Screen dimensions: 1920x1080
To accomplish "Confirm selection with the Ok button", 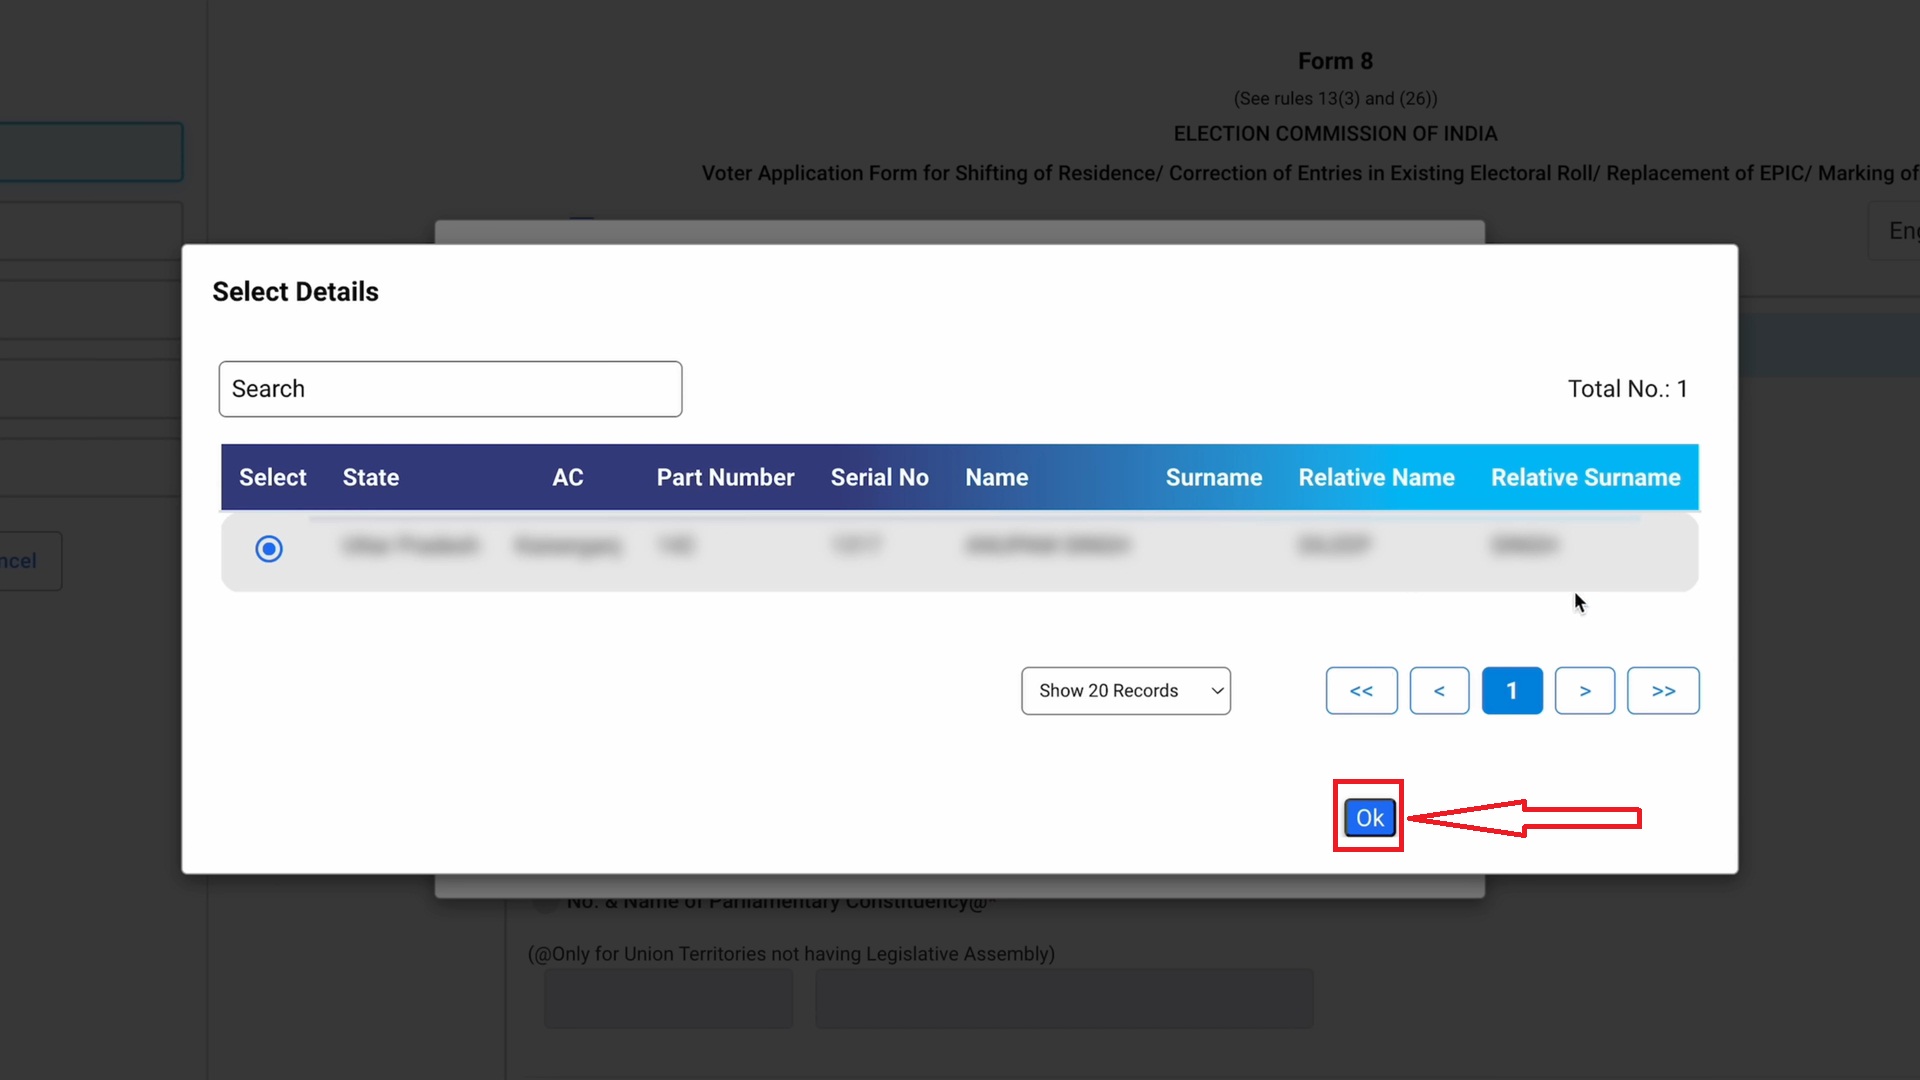I will click(x=1368, y=816).
